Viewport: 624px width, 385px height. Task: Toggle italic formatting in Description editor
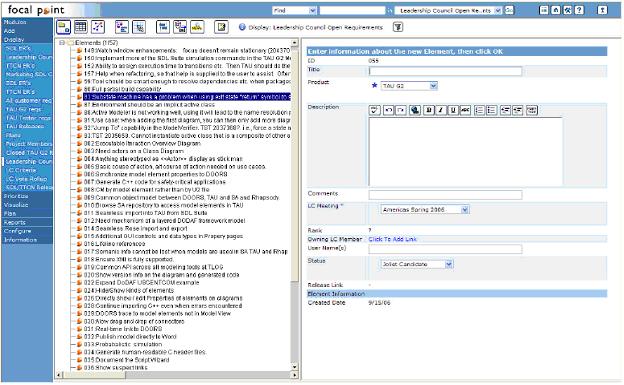point(441,110)
